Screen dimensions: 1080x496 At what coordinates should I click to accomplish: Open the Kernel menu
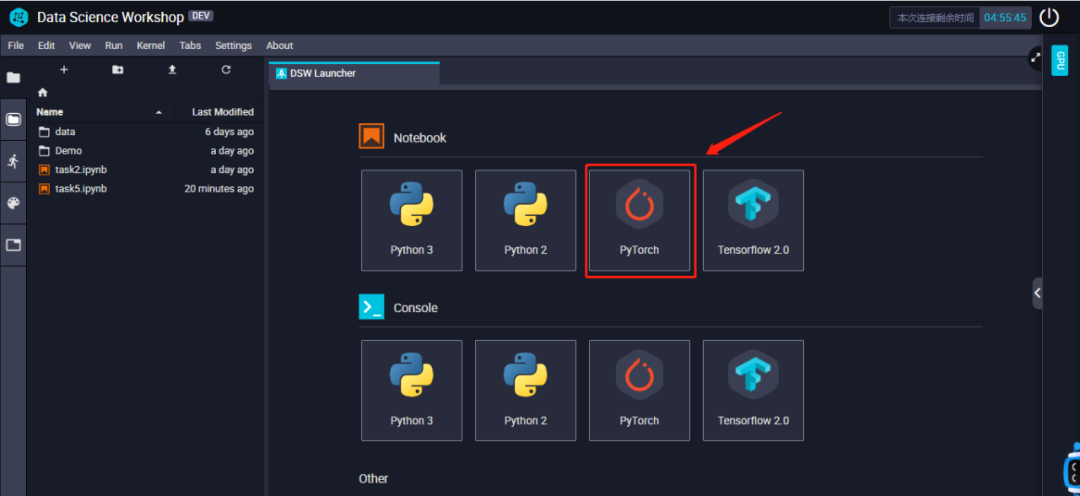(x=151, y=45)
